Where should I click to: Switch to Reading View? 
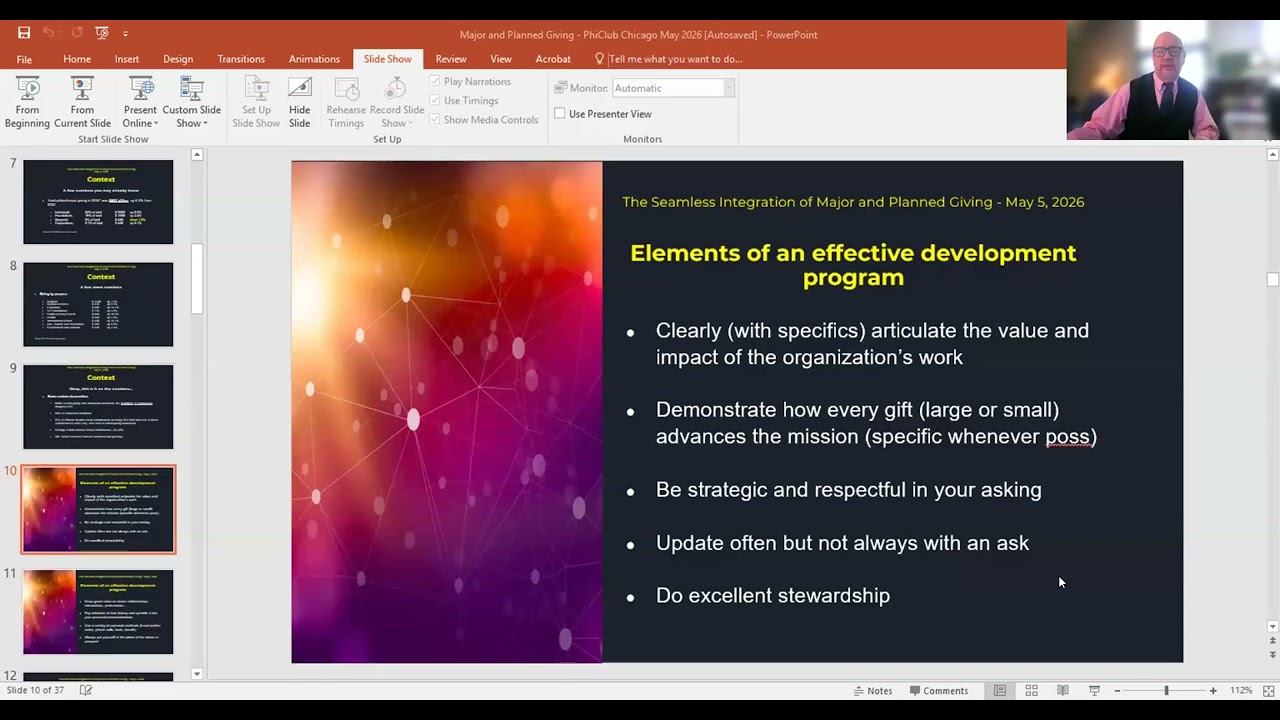(1063, 690)
